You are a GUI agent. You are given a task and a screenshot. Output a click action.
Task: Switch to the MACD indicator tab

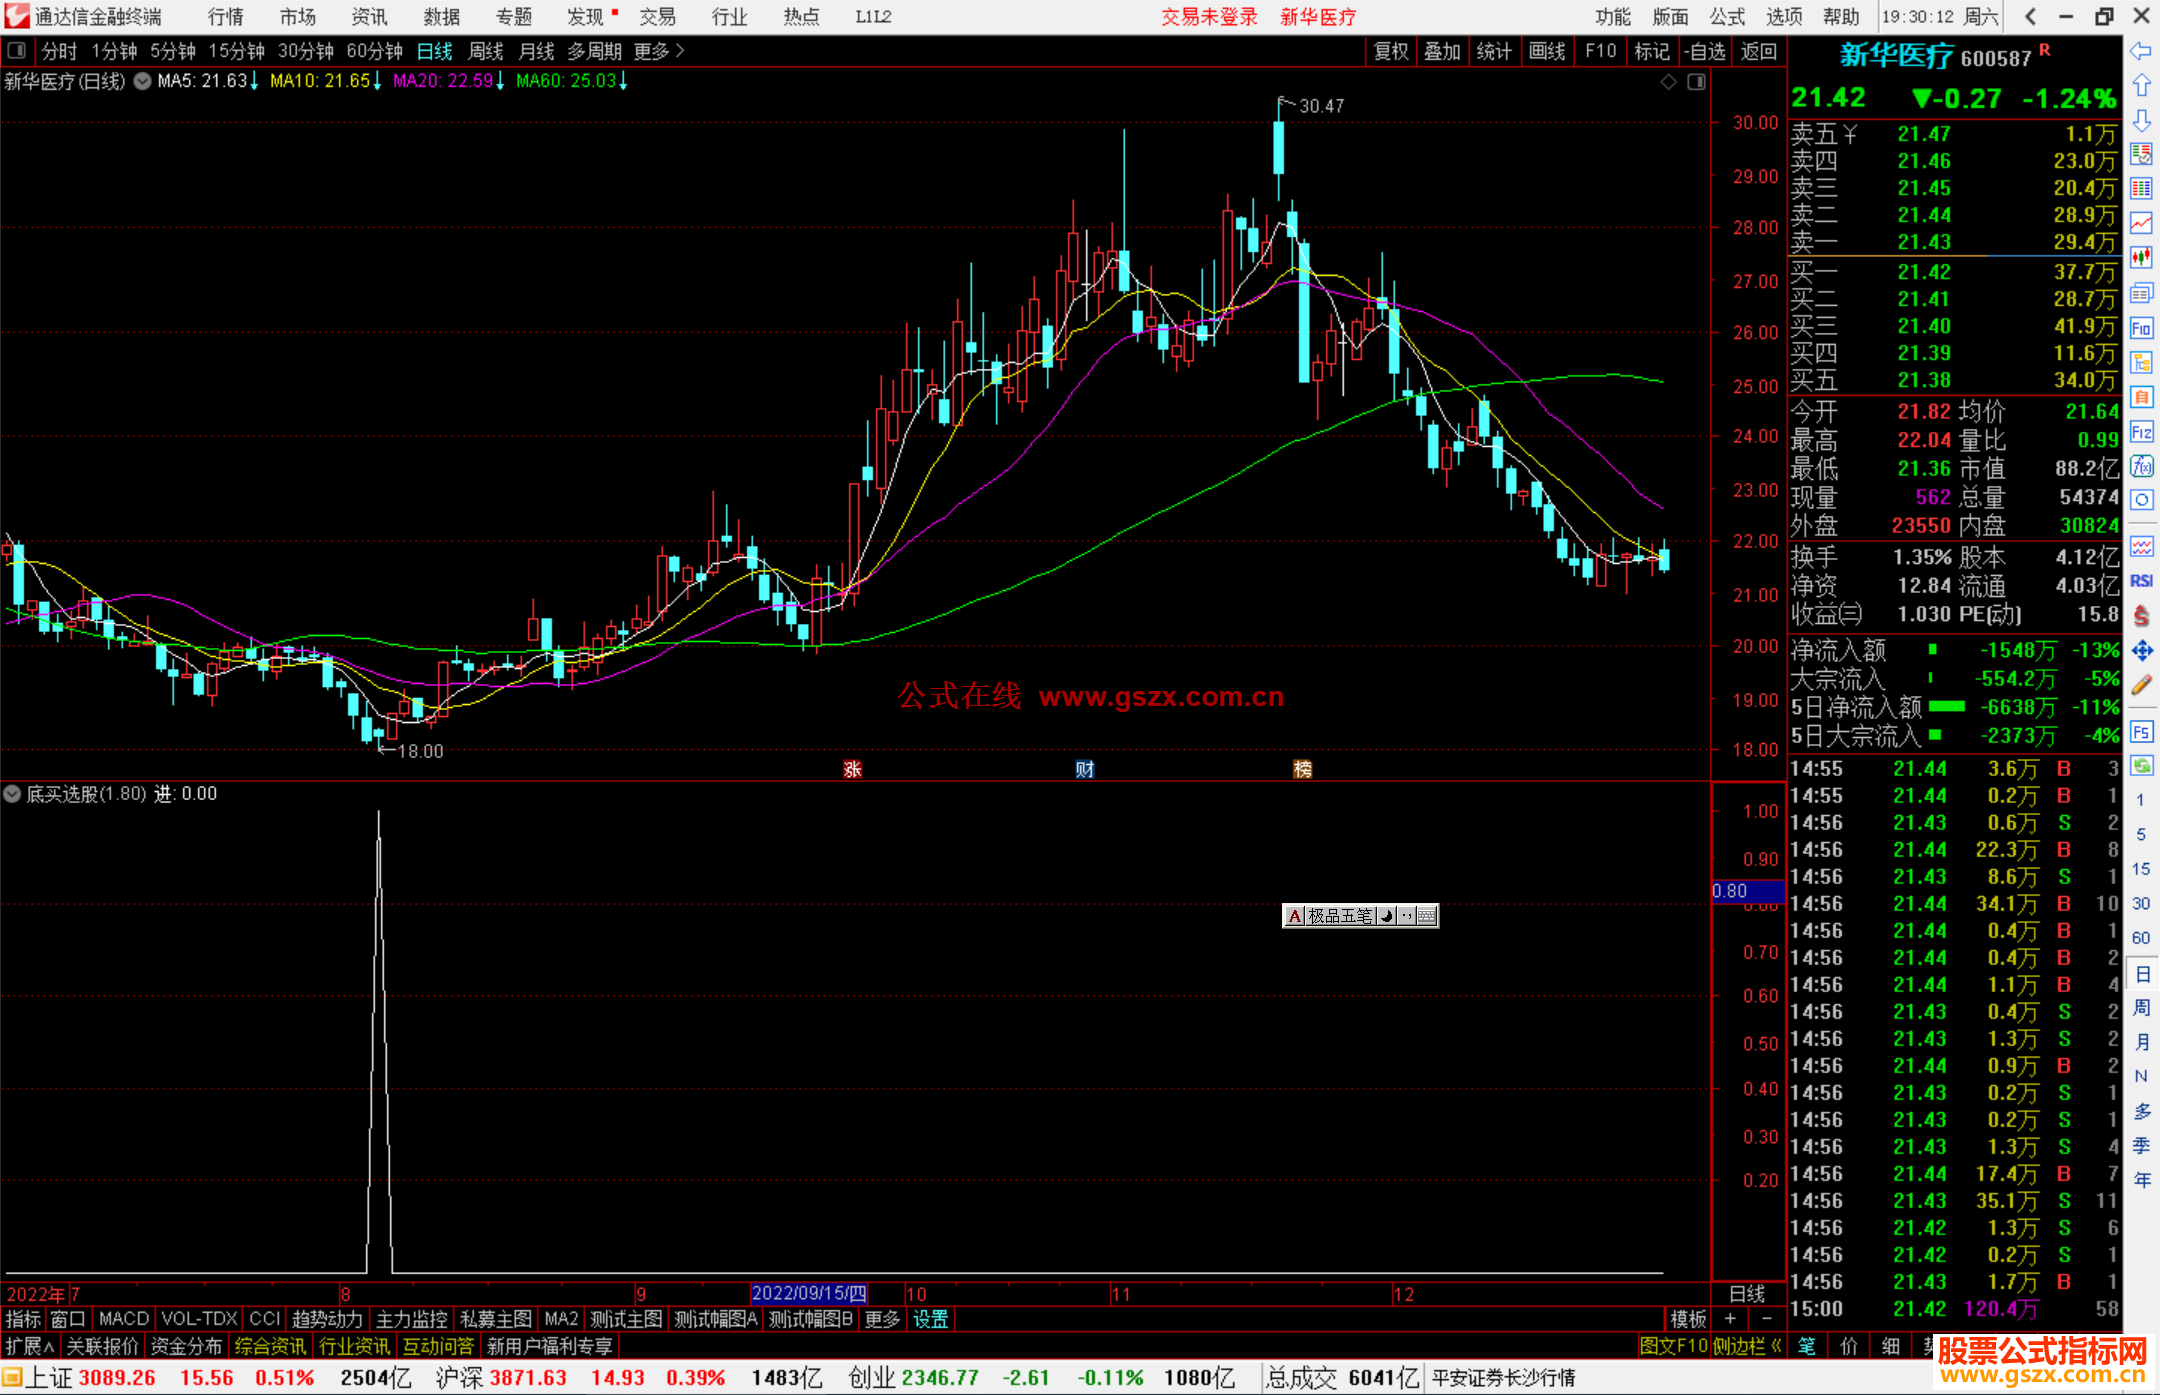coord(123,1319)
